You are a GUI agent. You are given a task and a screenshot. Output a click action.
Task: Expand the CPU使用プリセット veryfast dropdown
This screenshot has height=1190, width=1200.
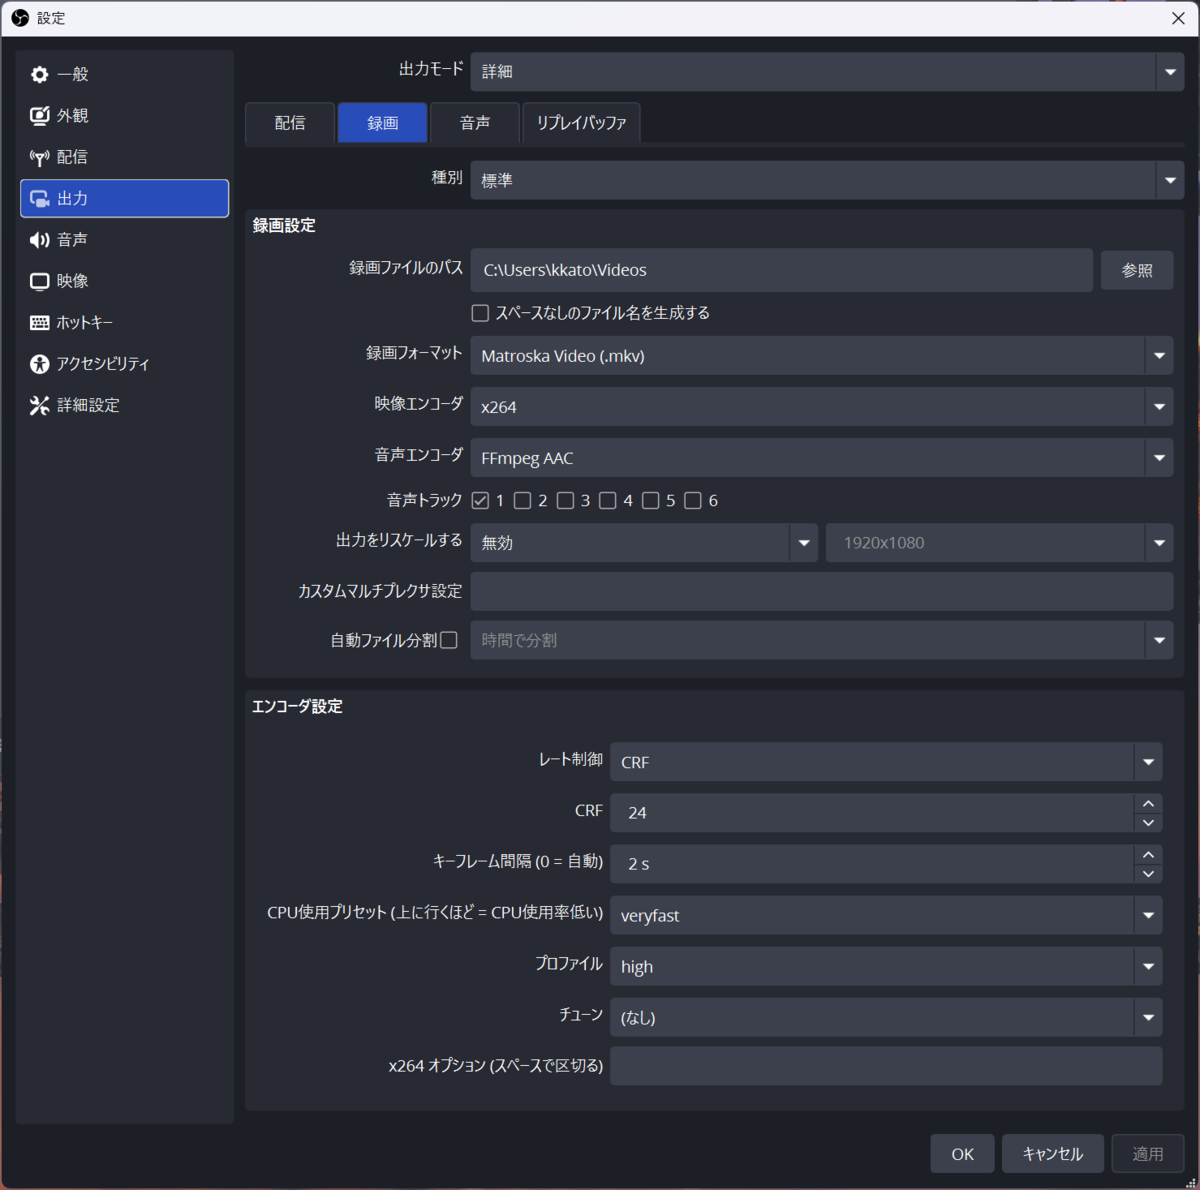pos(885,915)
